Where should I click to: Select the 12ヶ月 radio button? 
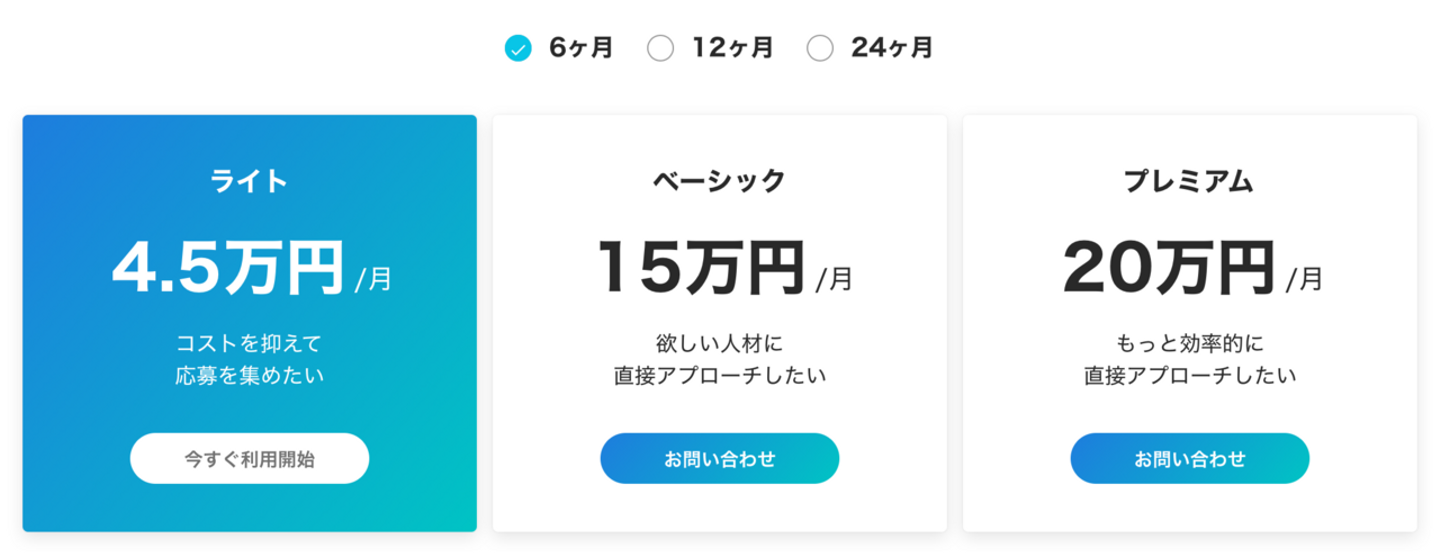tap(660, 48)
